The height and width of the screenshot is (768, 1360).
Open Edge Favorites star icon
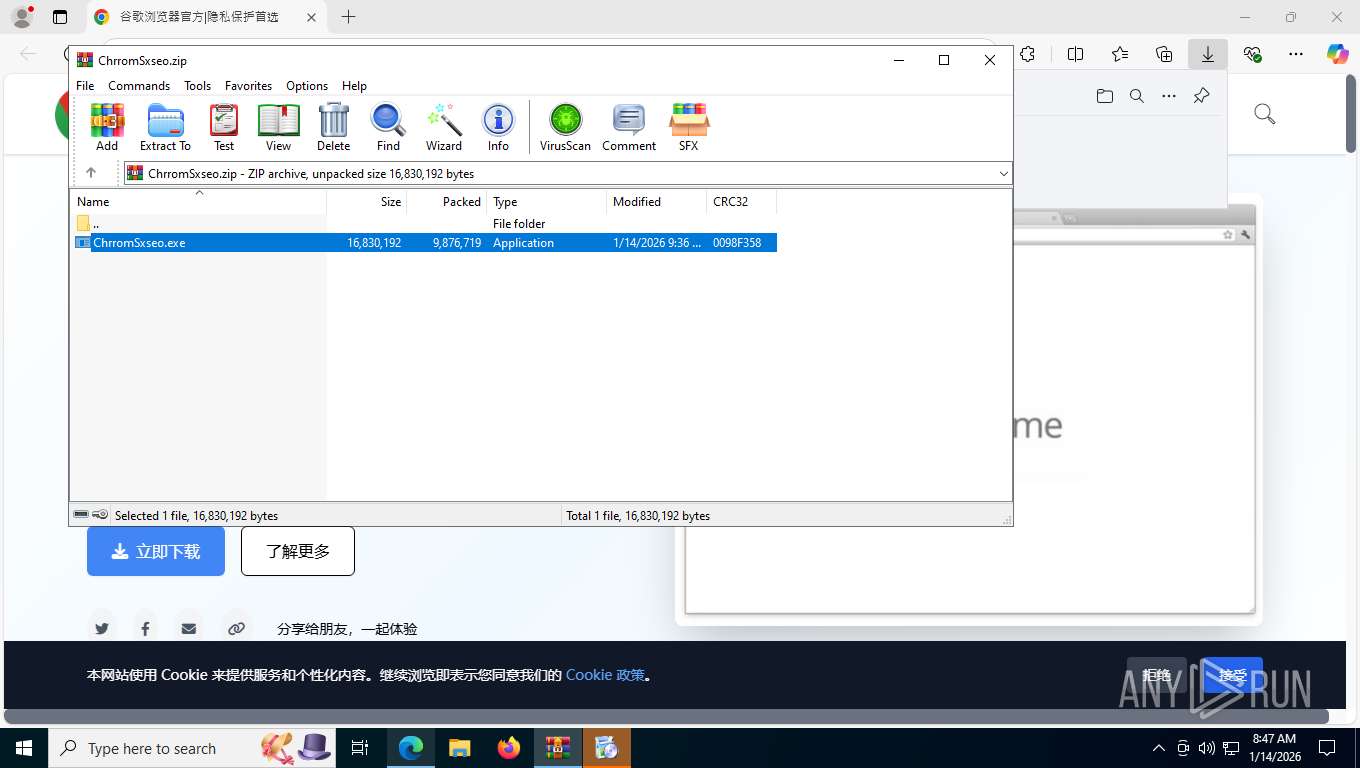click(1120, 54)
